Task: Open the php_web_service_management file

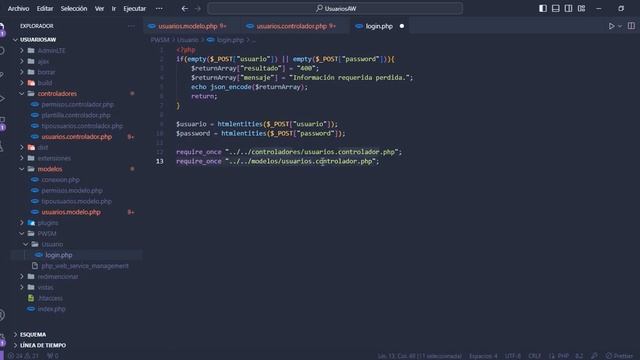Action: [84, 266]
